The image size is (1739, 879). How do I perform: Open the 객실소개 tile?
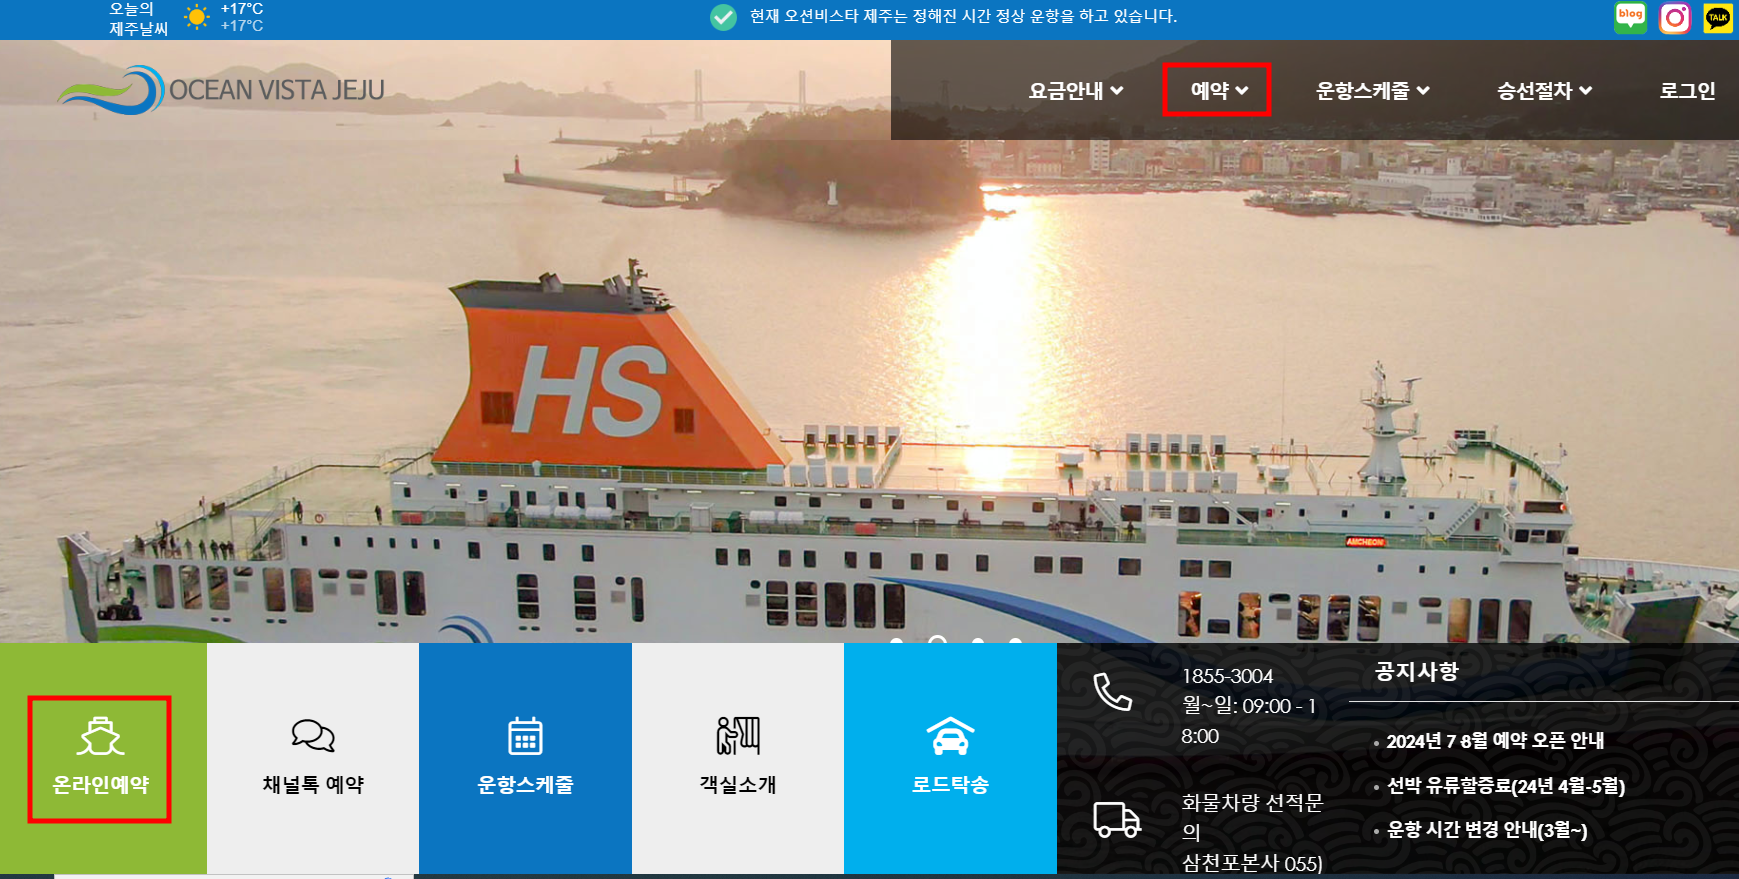[x=738, y=758]
